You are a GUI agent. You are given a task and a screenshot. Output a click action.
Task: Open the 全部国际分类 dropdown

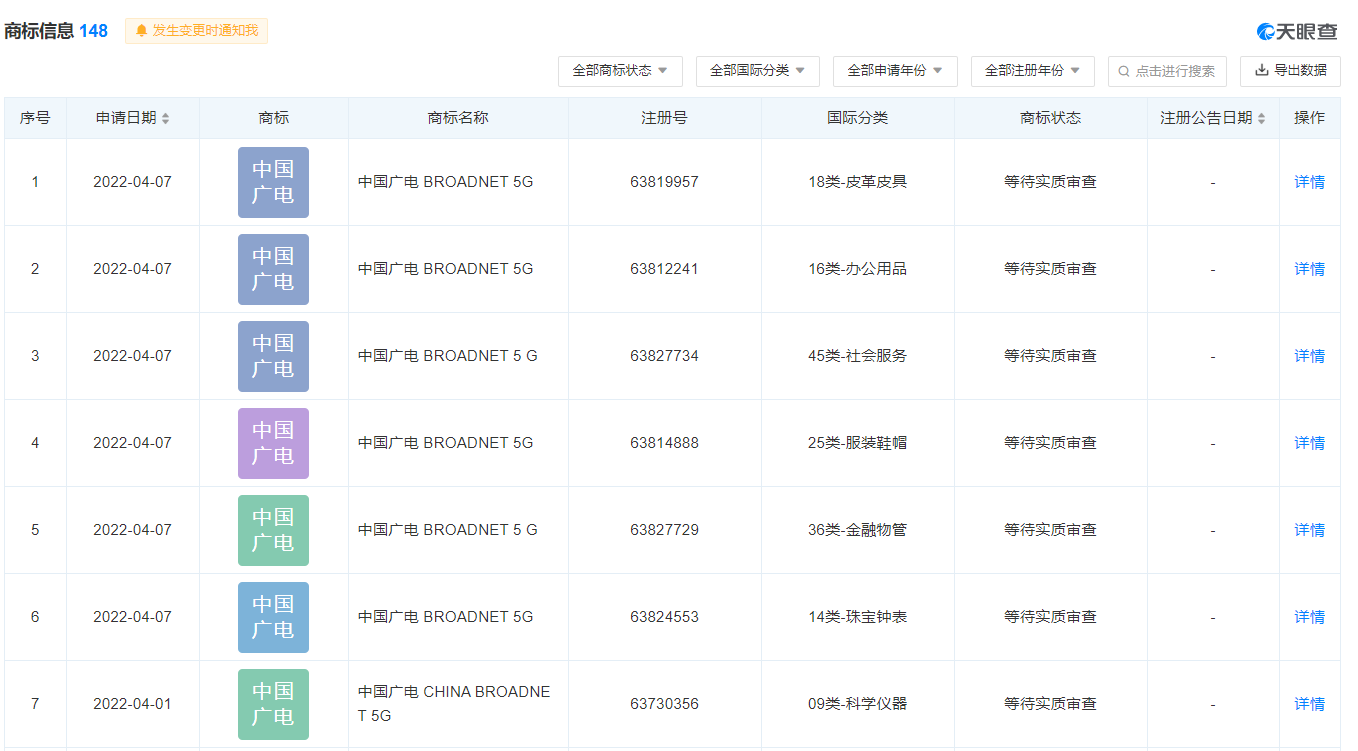tap(757, 71)
